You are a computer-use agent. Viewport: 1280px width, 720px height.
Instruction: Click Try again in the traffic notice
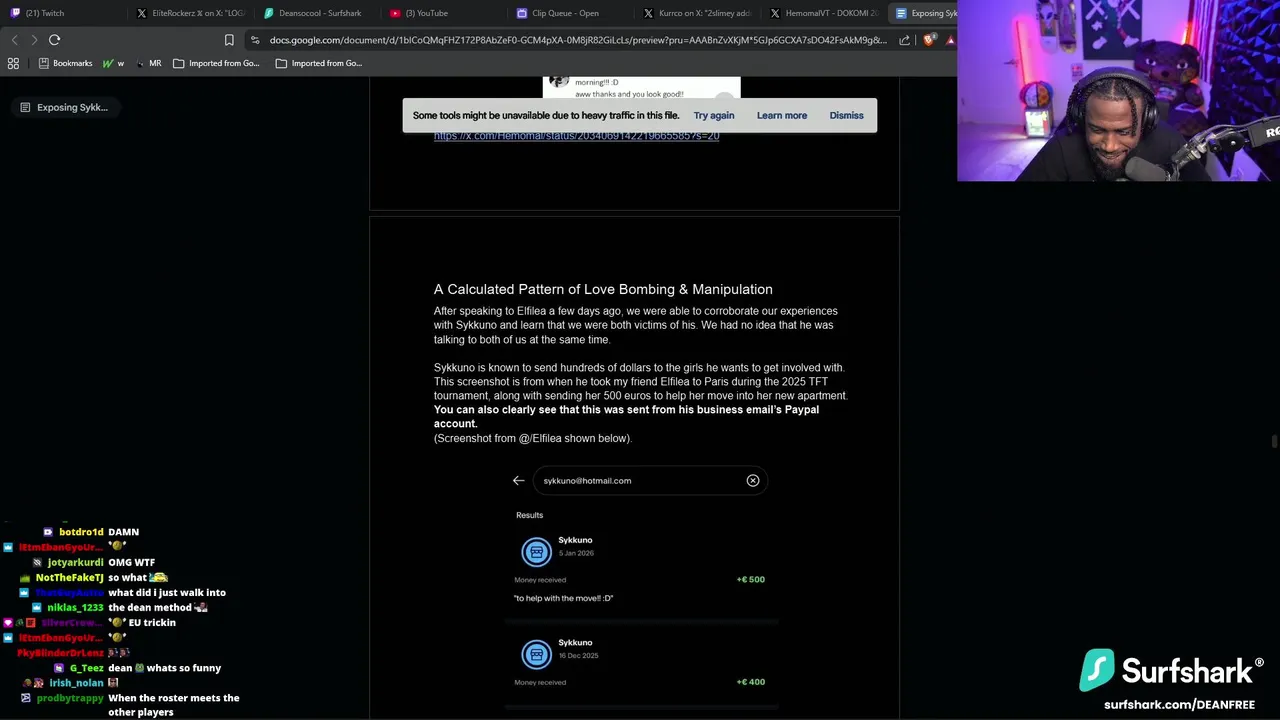click(x=714, y=115)
